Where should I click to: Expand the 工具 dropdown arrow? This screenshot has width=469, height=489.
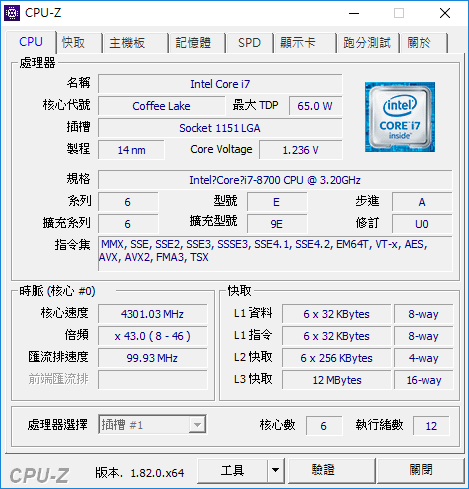click(275, 471)
